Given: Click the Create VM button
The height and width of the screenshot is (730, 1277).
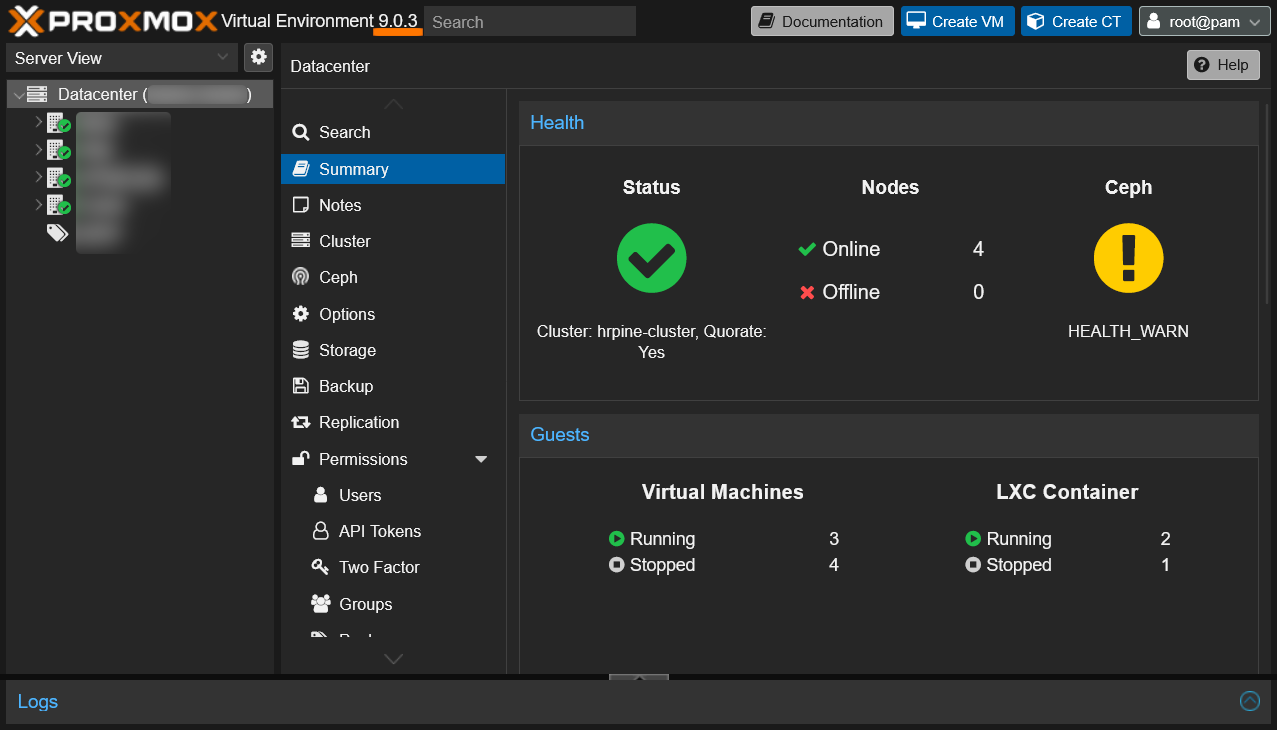Looking at the screenshot, I should 958,21.
